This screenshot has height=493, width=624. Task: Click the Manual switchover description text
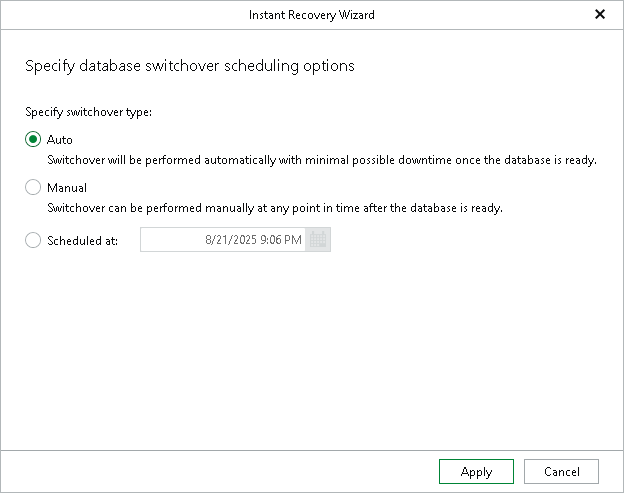point(275,208)
